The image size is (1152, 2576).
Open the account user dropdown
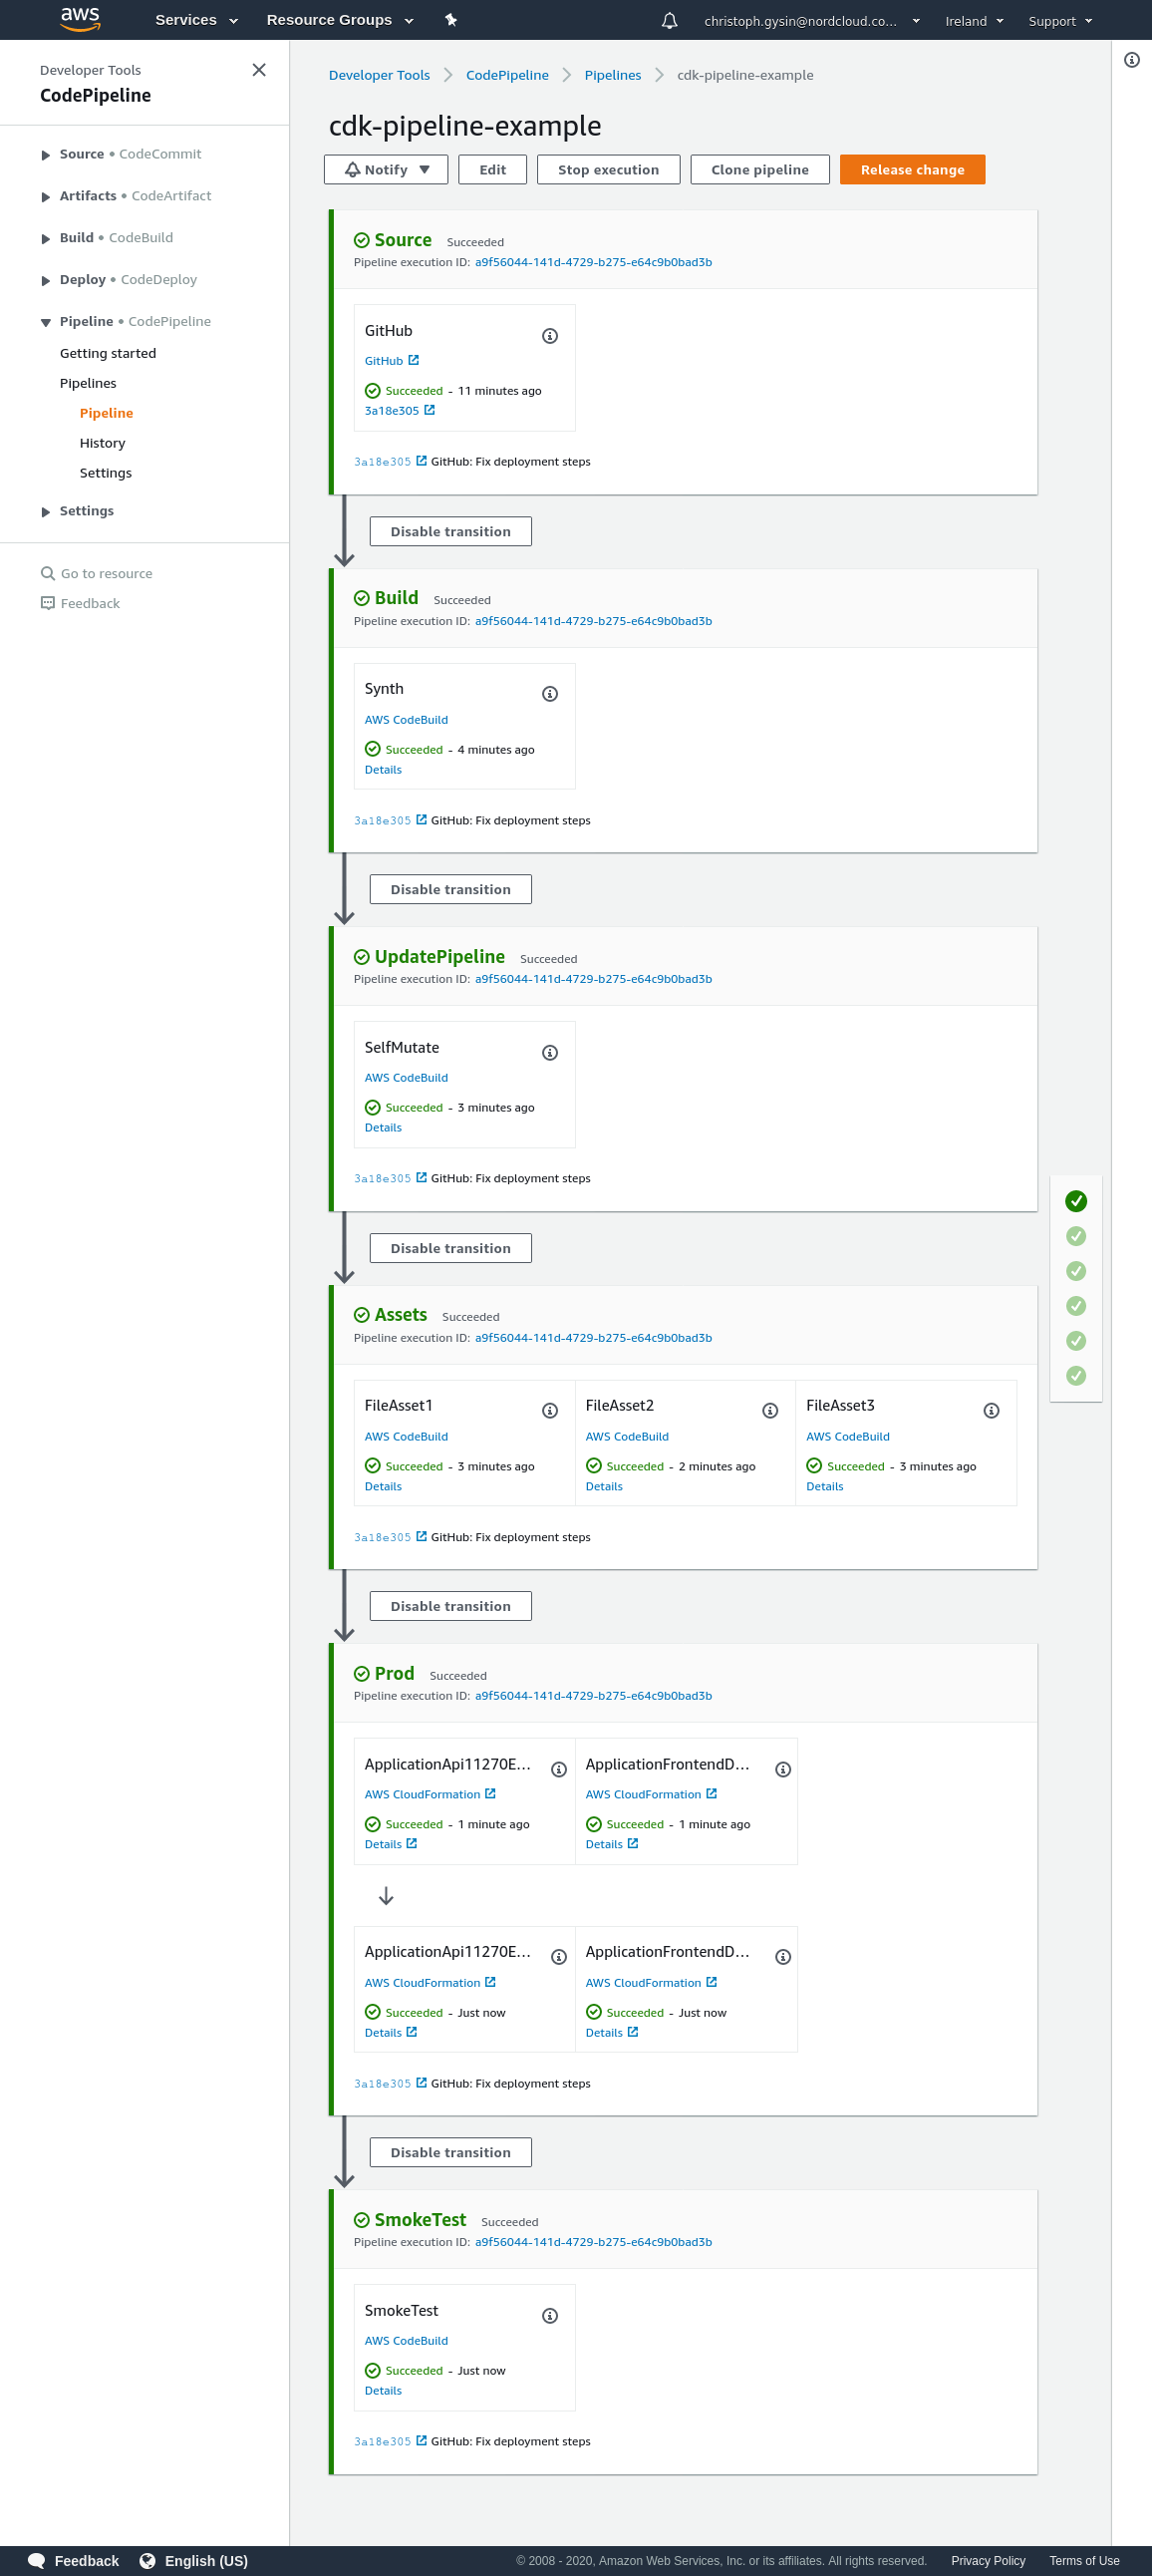click(811, 21)
